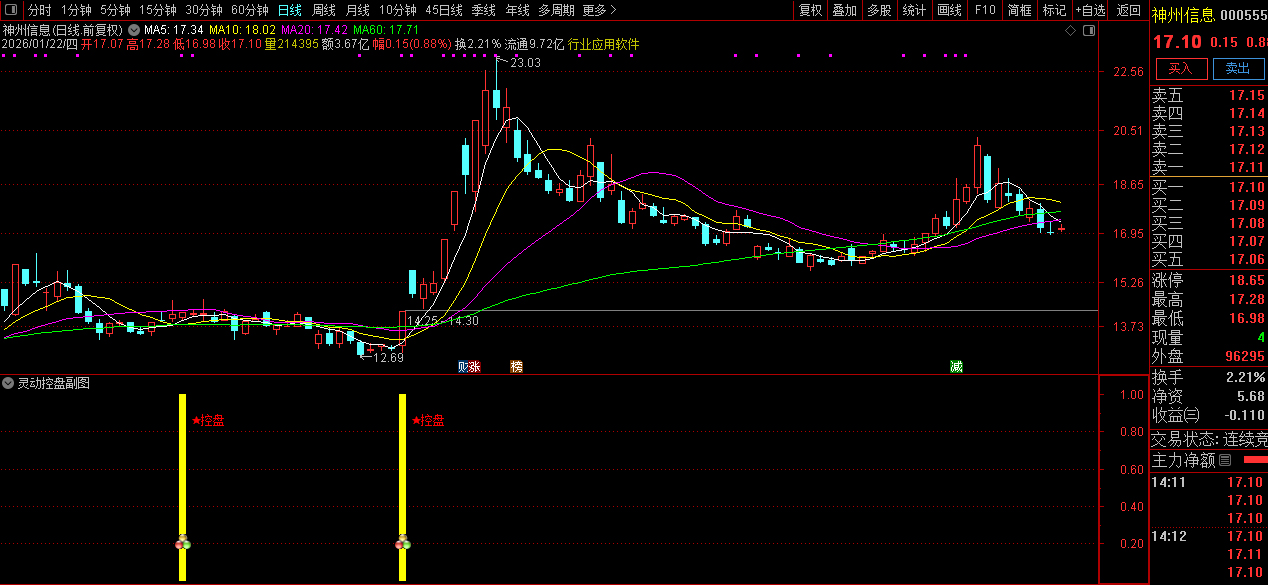Switch to the 年线 yearly chart
1268x585 pixels.
point(517,10)
